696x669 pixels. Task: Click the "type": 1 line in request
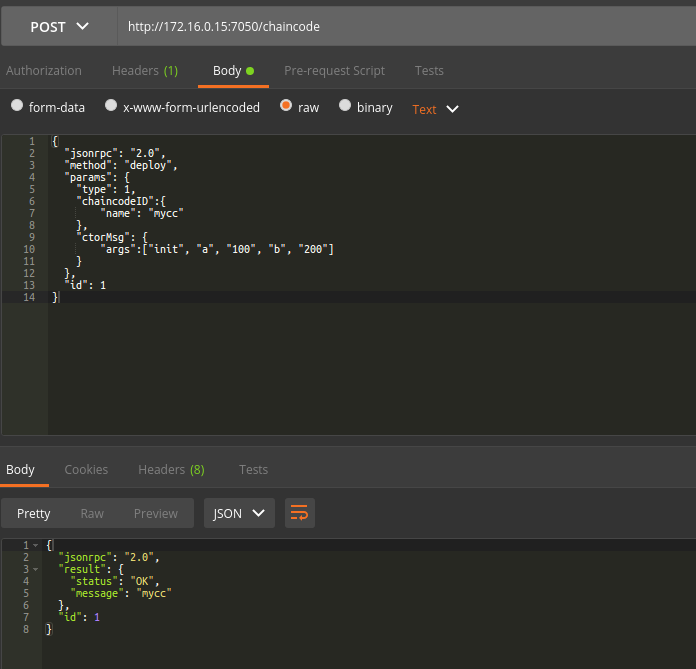[106, 189]
